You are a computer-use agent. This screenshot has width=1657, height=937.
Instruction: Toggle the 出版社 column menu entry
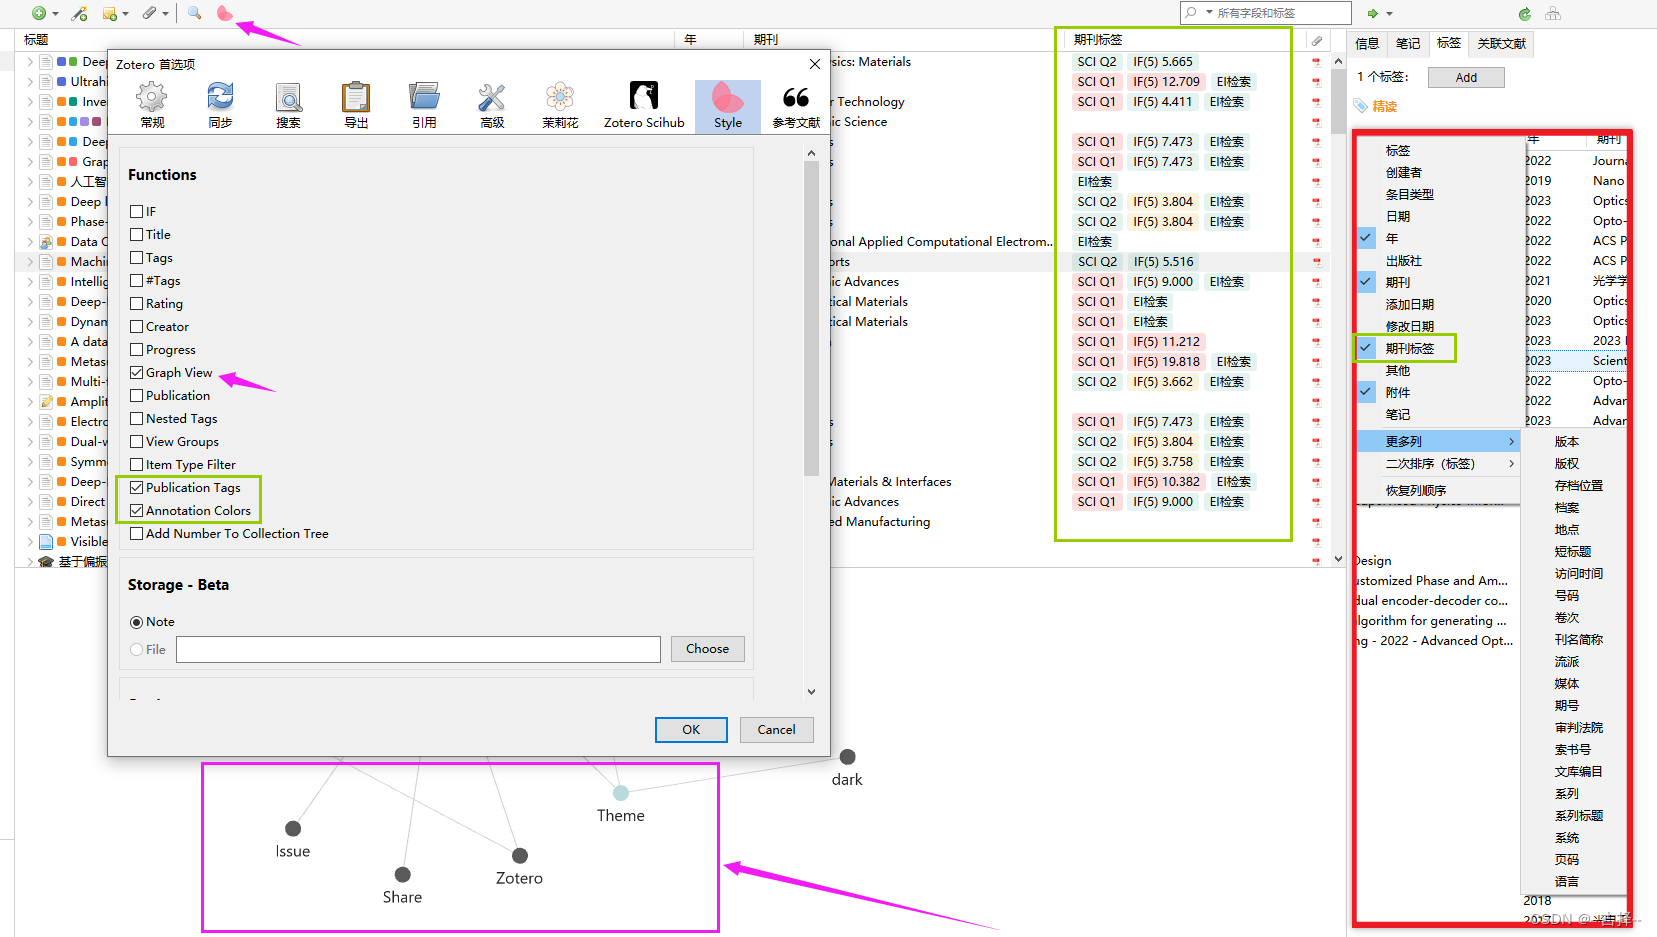pos(1439,260)
